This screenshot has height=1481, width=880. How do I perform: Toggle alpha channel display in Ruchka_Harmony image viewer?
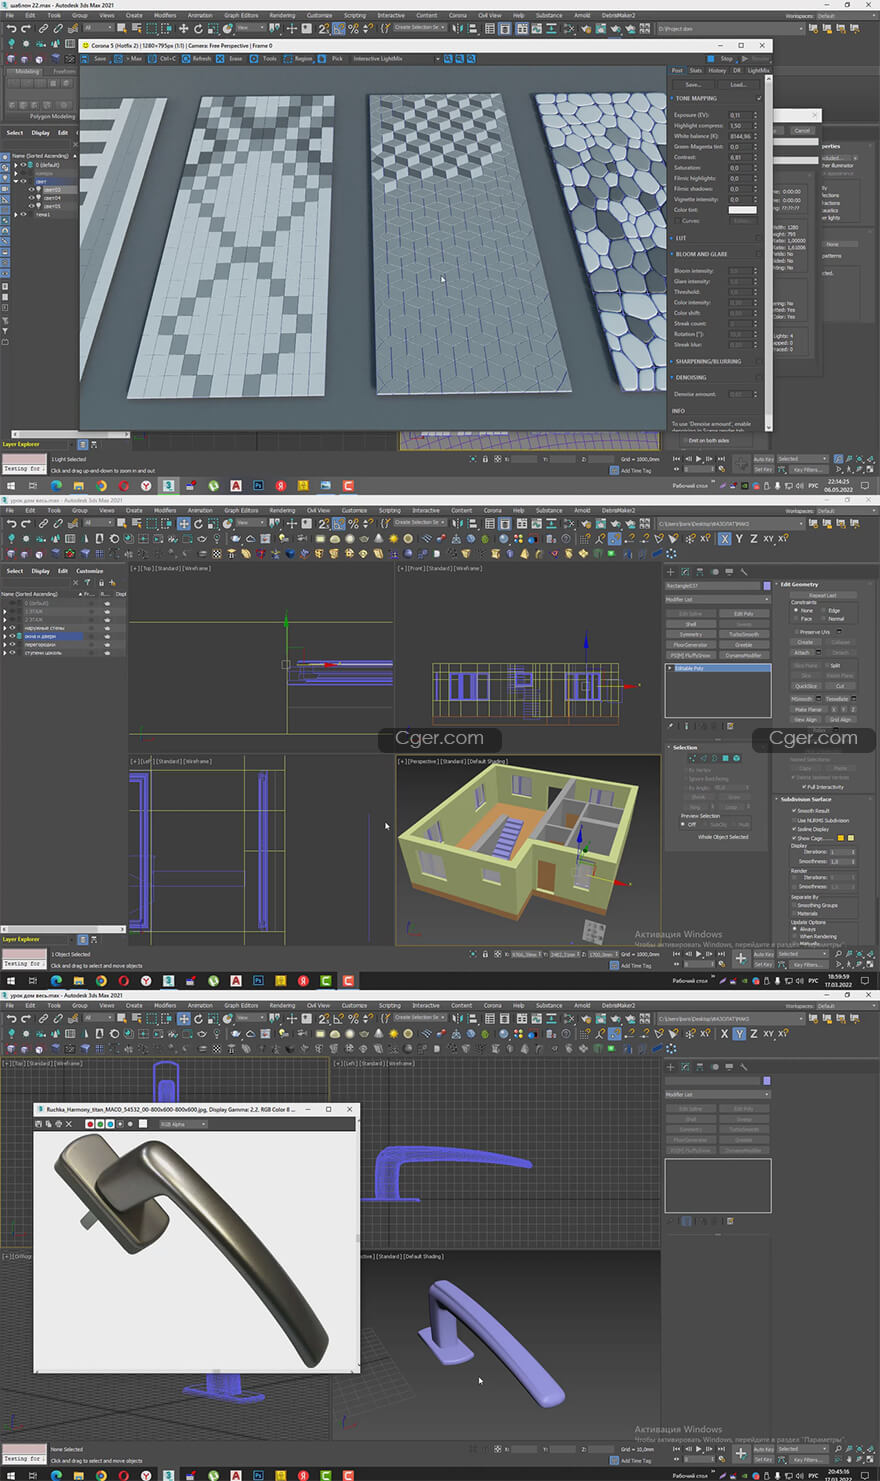pyautogui.click(x=120, y=1124)
